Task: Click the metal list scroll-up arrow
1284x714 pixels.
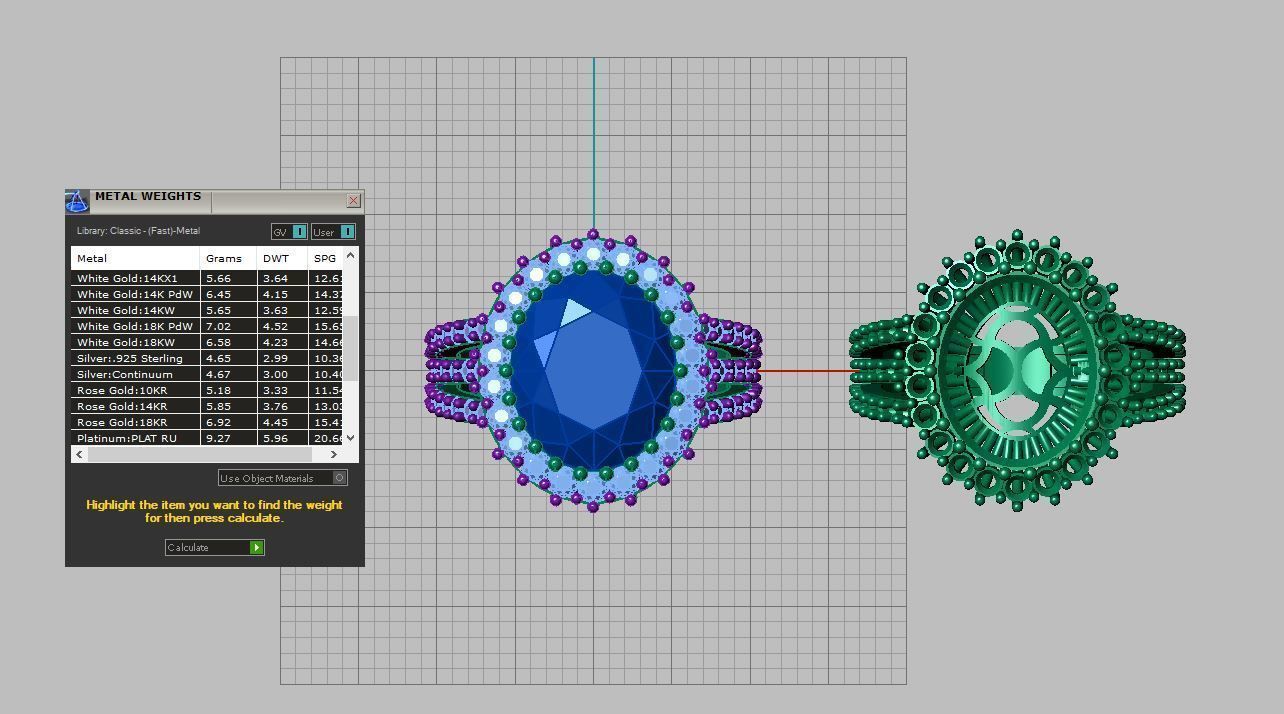Action: click(x=350, y=256)
